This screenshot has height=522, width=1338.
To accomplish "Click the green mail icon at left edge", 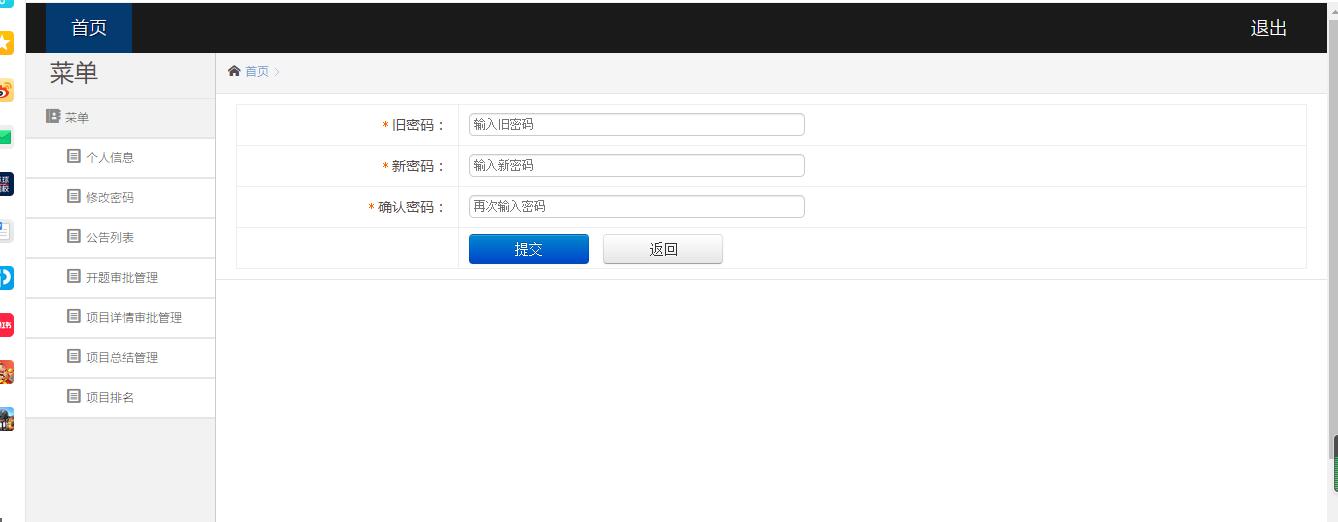I will (x=6, y=137).
